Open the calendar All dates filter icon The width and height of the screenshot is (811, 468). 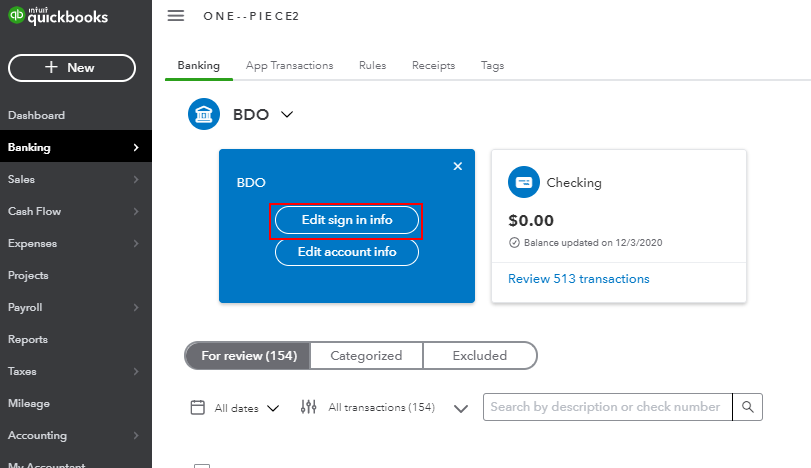(x=198, y=407)
